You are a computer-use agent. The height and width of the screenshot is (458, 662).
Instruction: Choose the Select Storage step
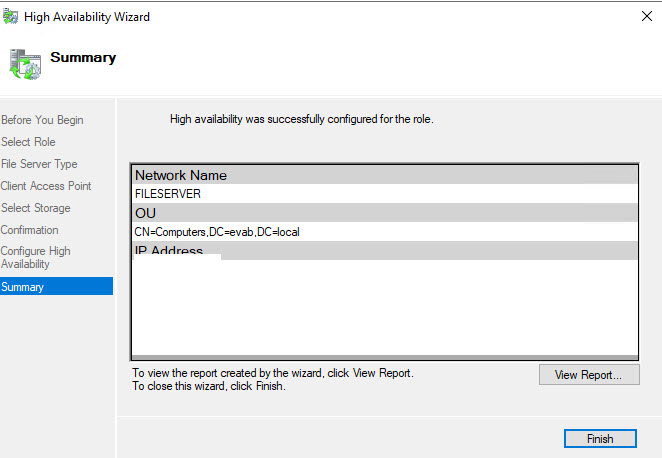point(36,208)
